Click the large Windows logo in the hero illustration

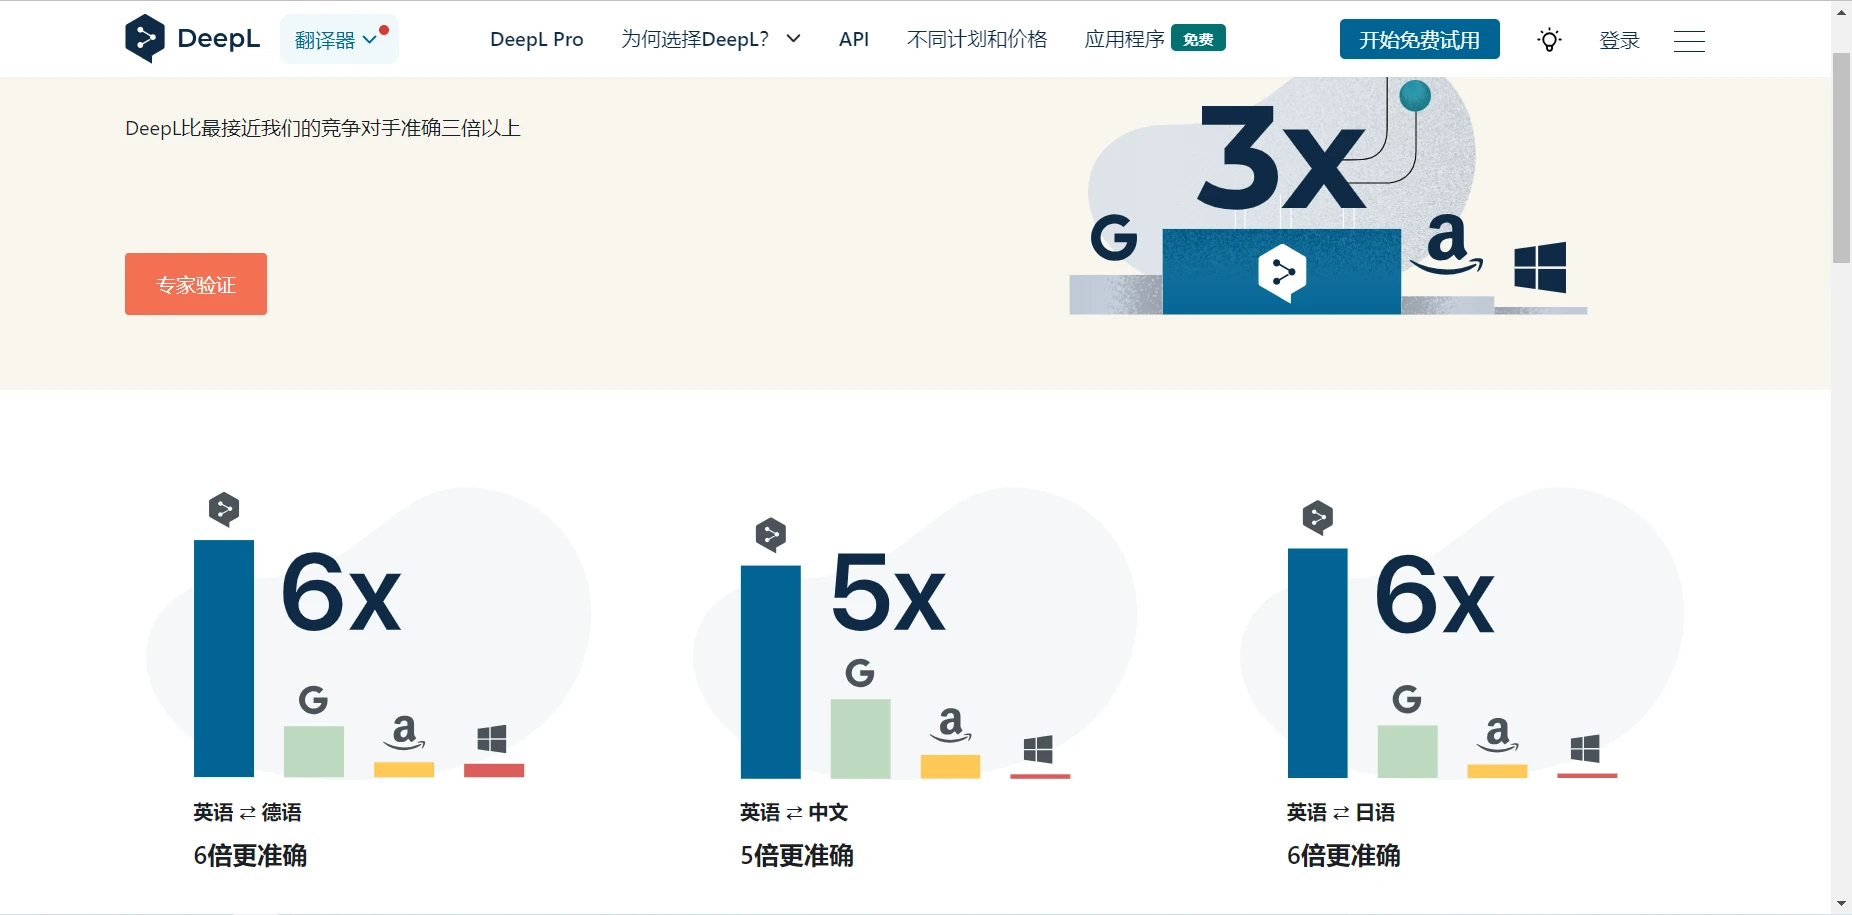pyautogui.click(x=1540, y=267)
